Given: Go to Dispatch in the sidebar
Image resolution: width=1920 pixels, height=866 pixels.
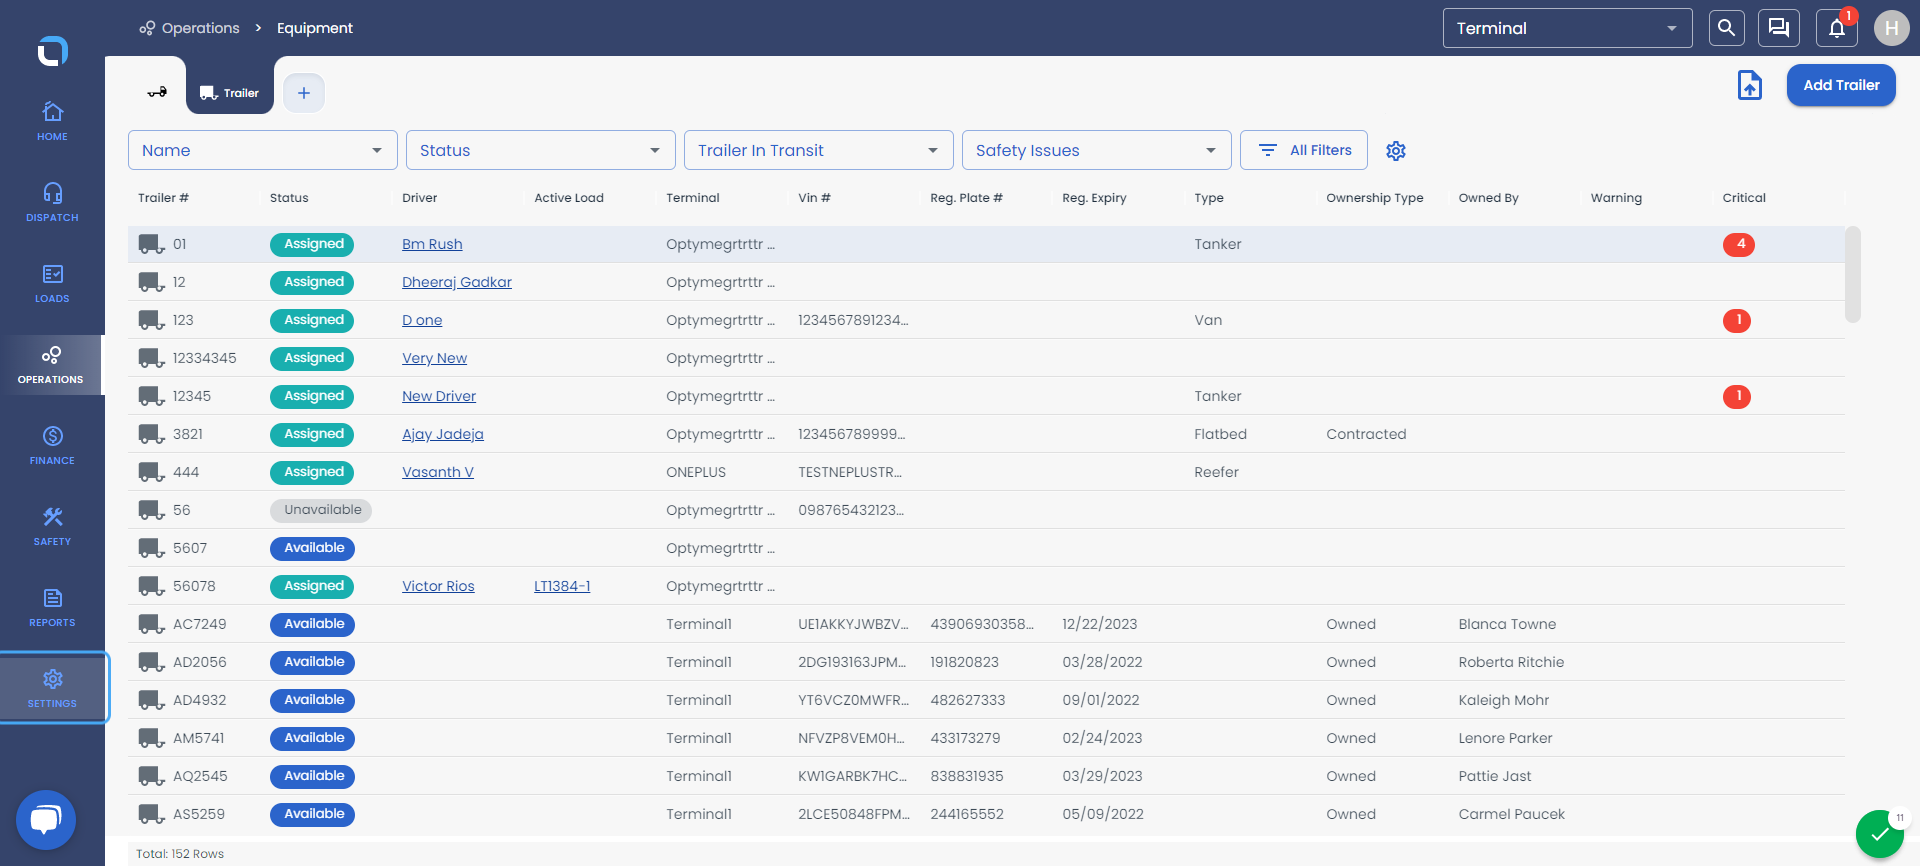Looking at the screenshot, I should point(52,201).
